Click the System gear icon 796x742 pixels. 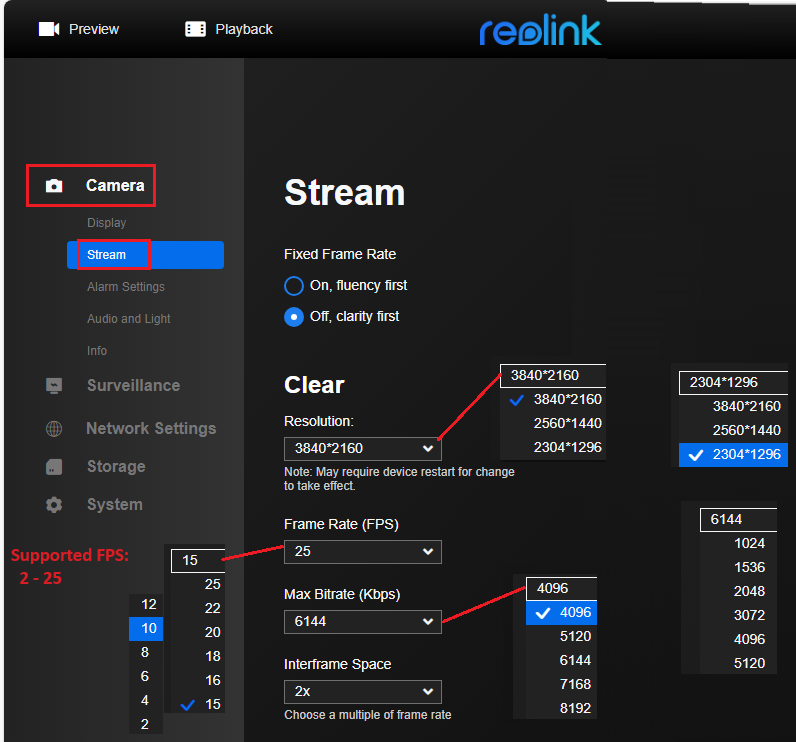[54, 505]
